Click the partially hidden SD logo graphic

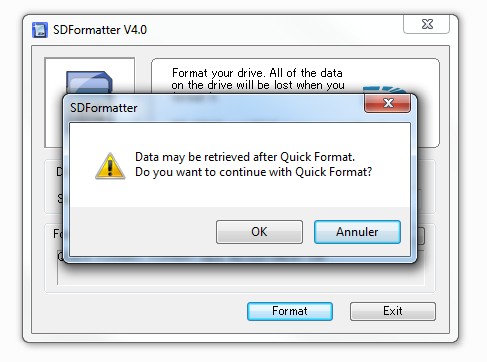coord(384,90)
